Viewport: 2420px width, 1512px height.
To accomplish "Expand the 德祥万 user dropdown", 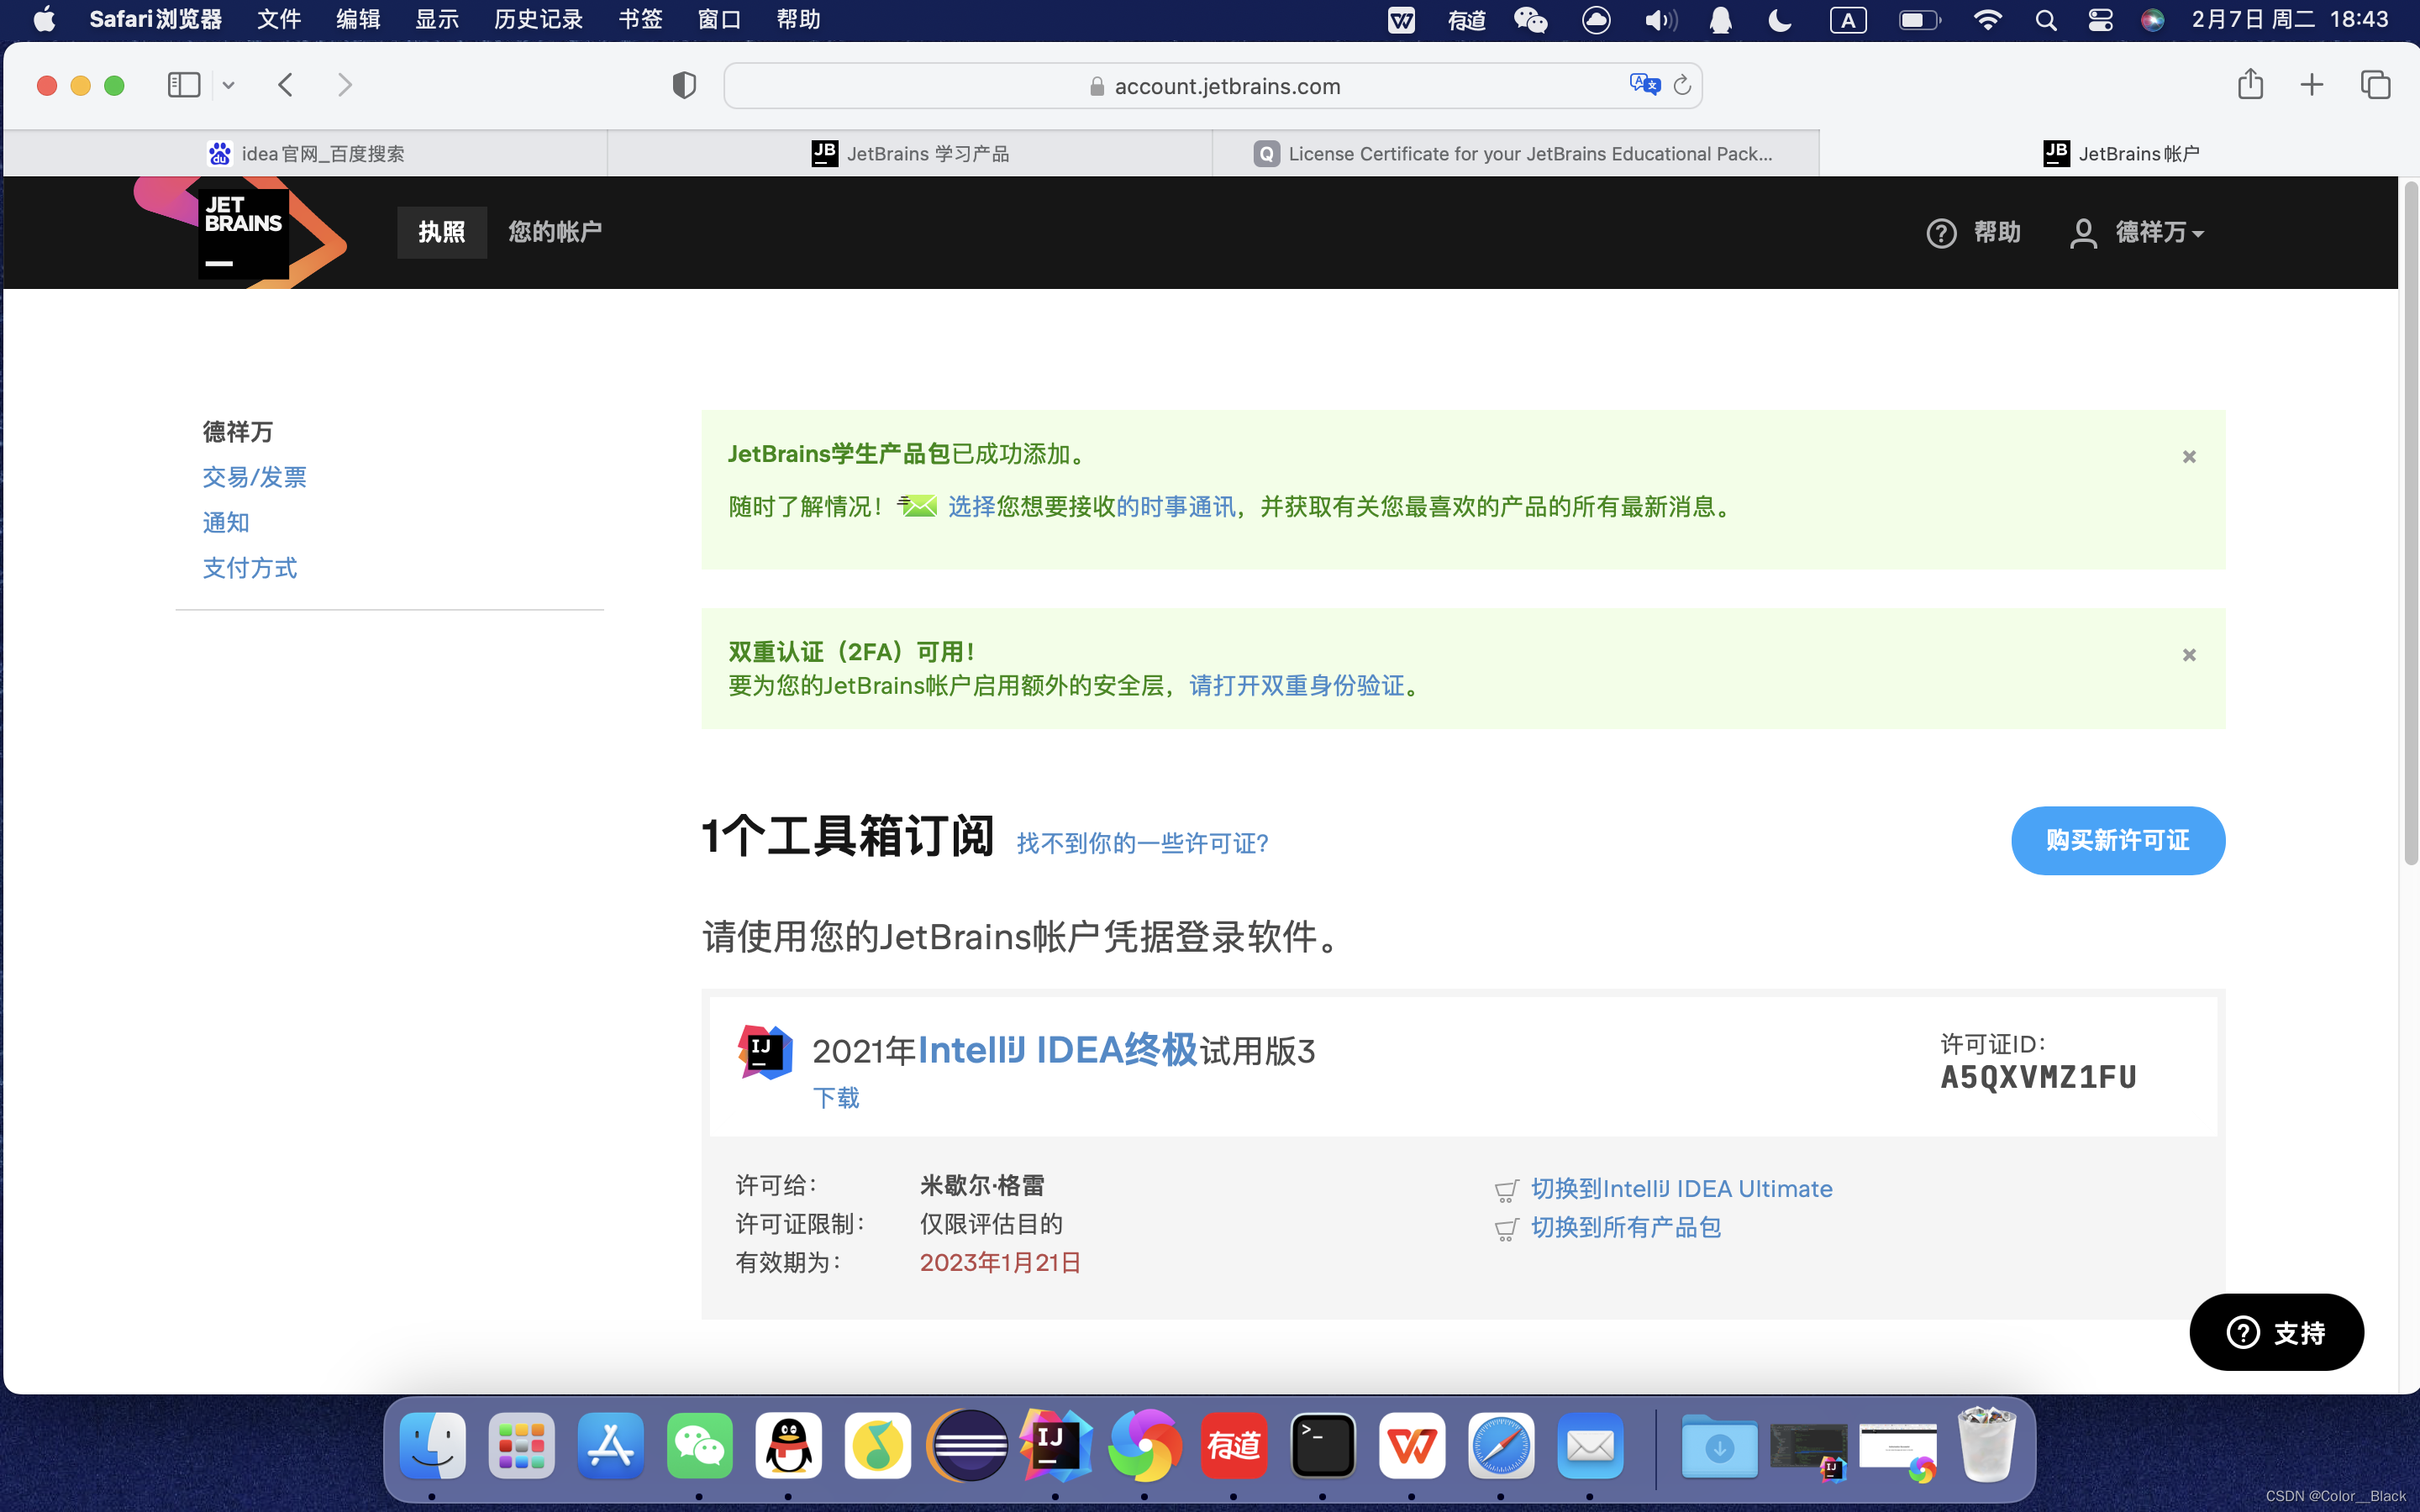I will click(2138, 232).
